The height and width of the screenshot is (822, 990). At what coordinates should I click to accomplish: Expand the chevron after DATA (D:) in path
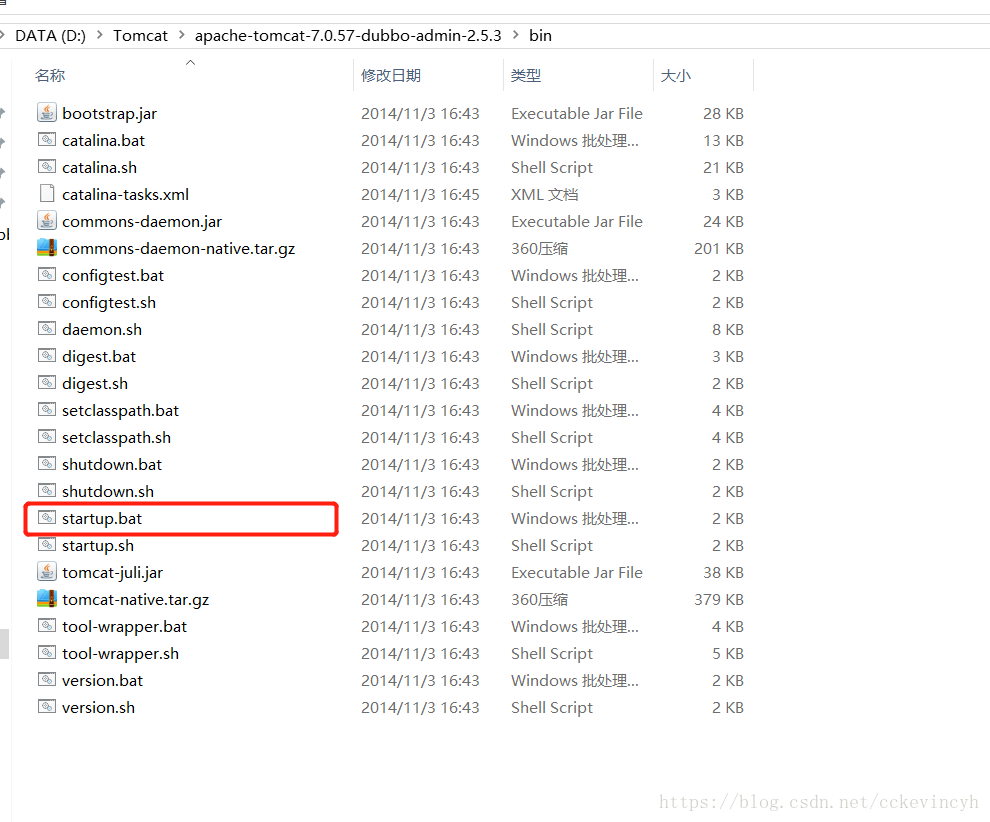pyautogui.click(x=100, y=35)
